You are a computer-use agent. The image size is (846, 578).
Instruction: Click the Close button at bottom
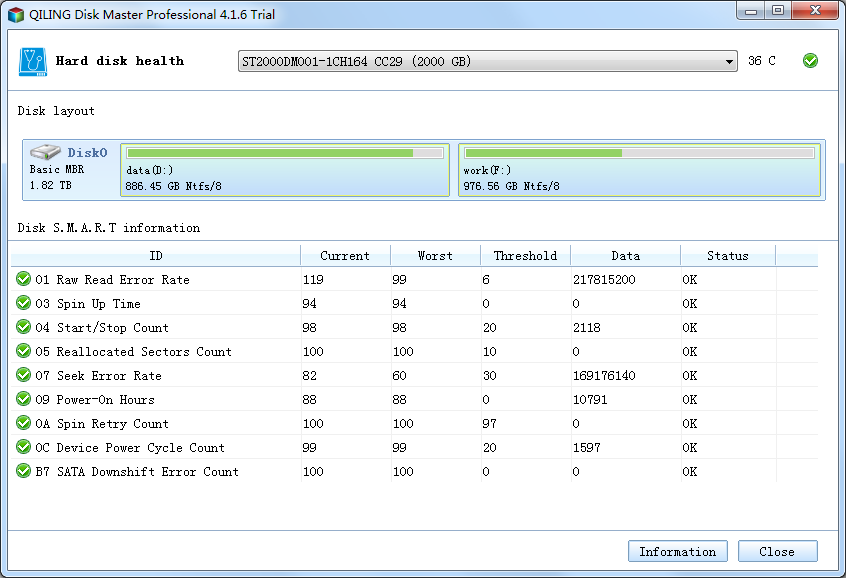tap(777, 551)
